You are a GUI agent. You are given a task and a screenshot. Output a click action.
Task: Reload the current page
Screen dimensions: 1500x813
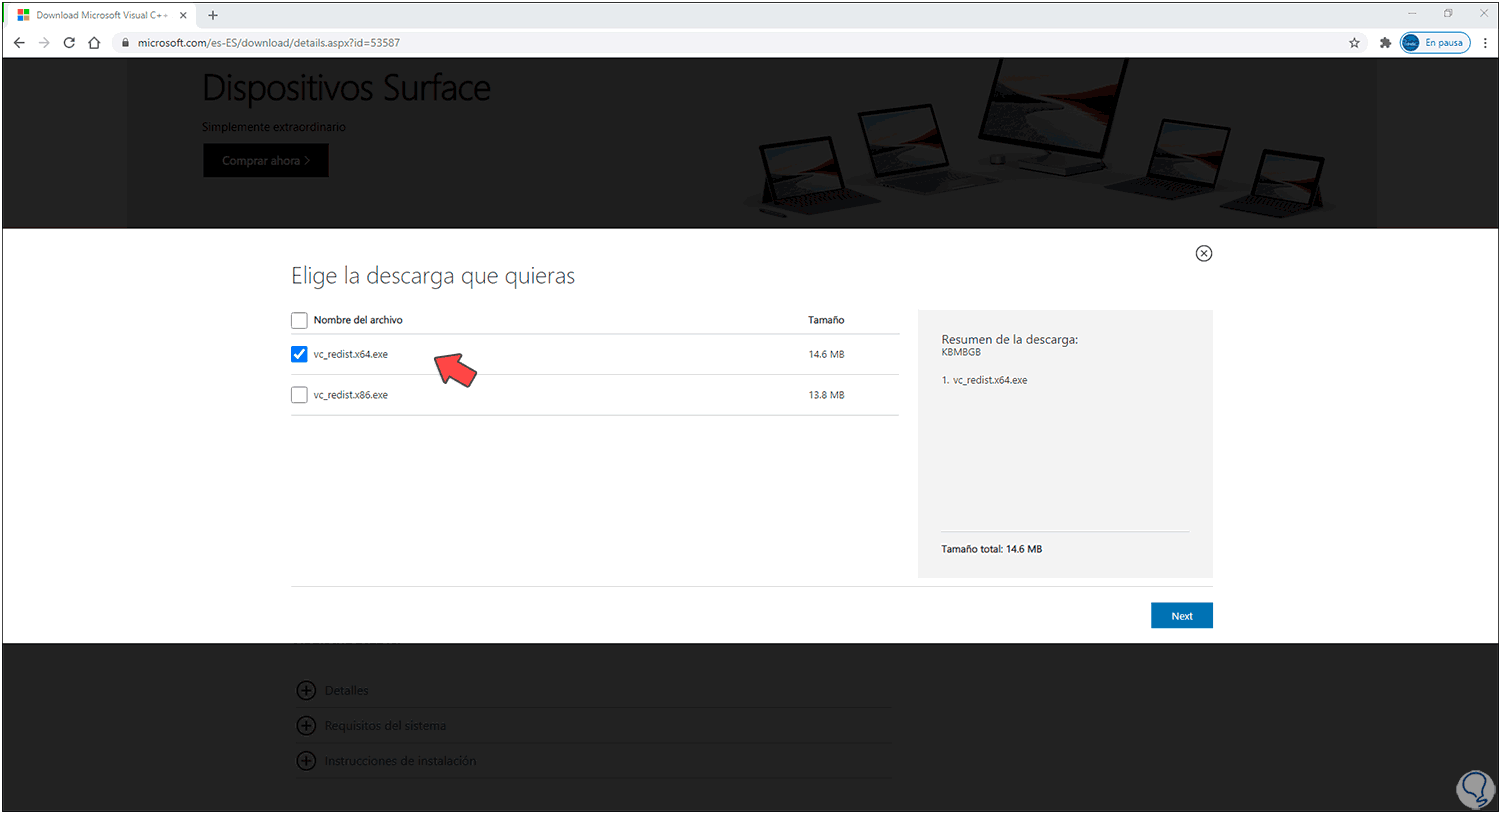69,43
